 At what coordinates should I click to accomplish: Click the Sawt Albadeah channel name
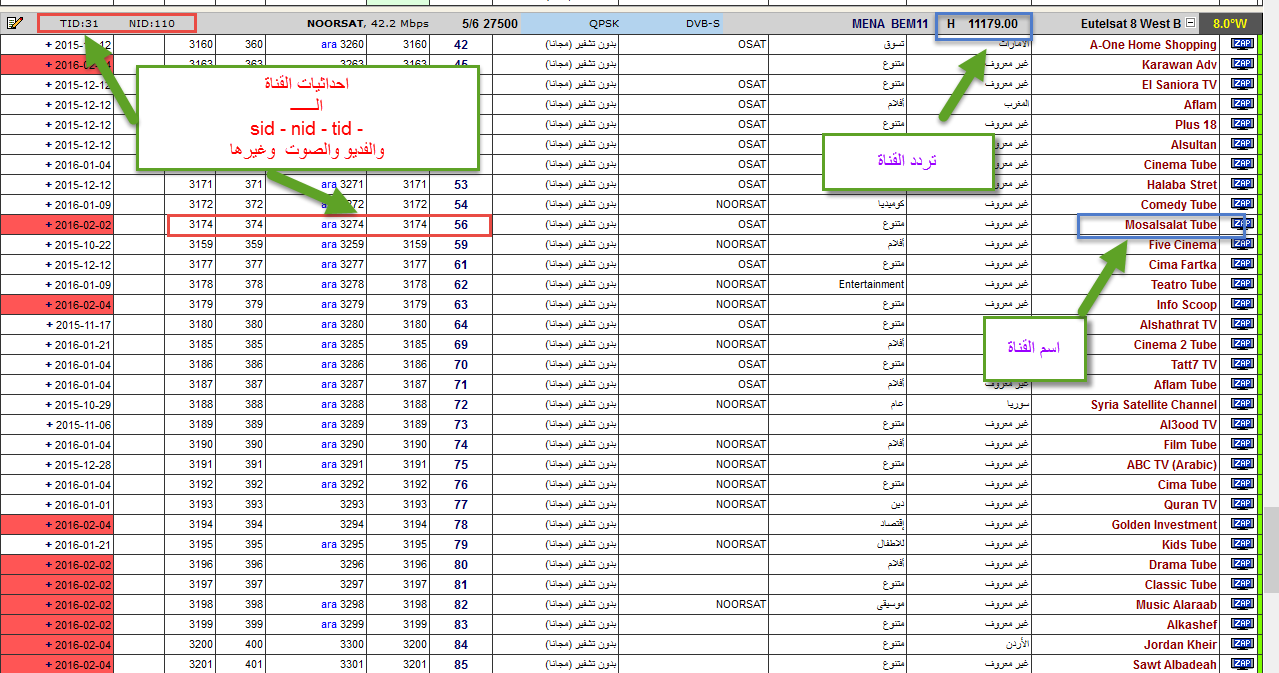click(1175, 665)
